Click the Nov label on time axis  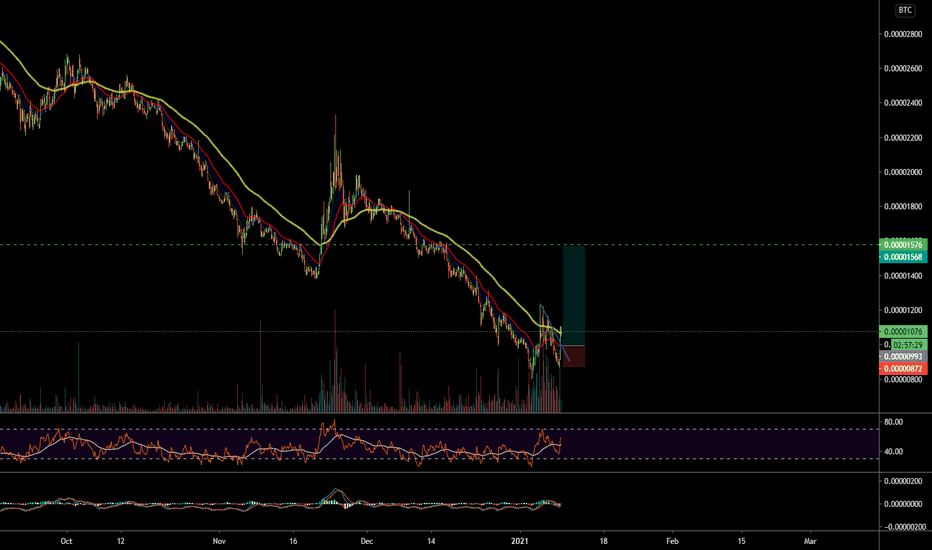[x=219, y=541]
